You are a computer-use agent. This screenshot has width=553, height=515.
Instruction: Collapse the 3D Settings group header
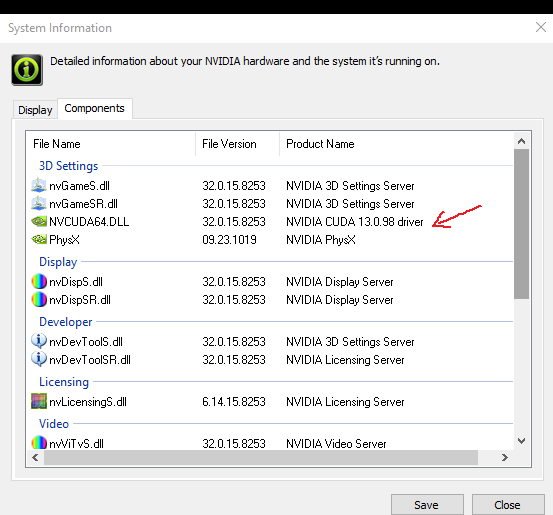coord(68,166)
